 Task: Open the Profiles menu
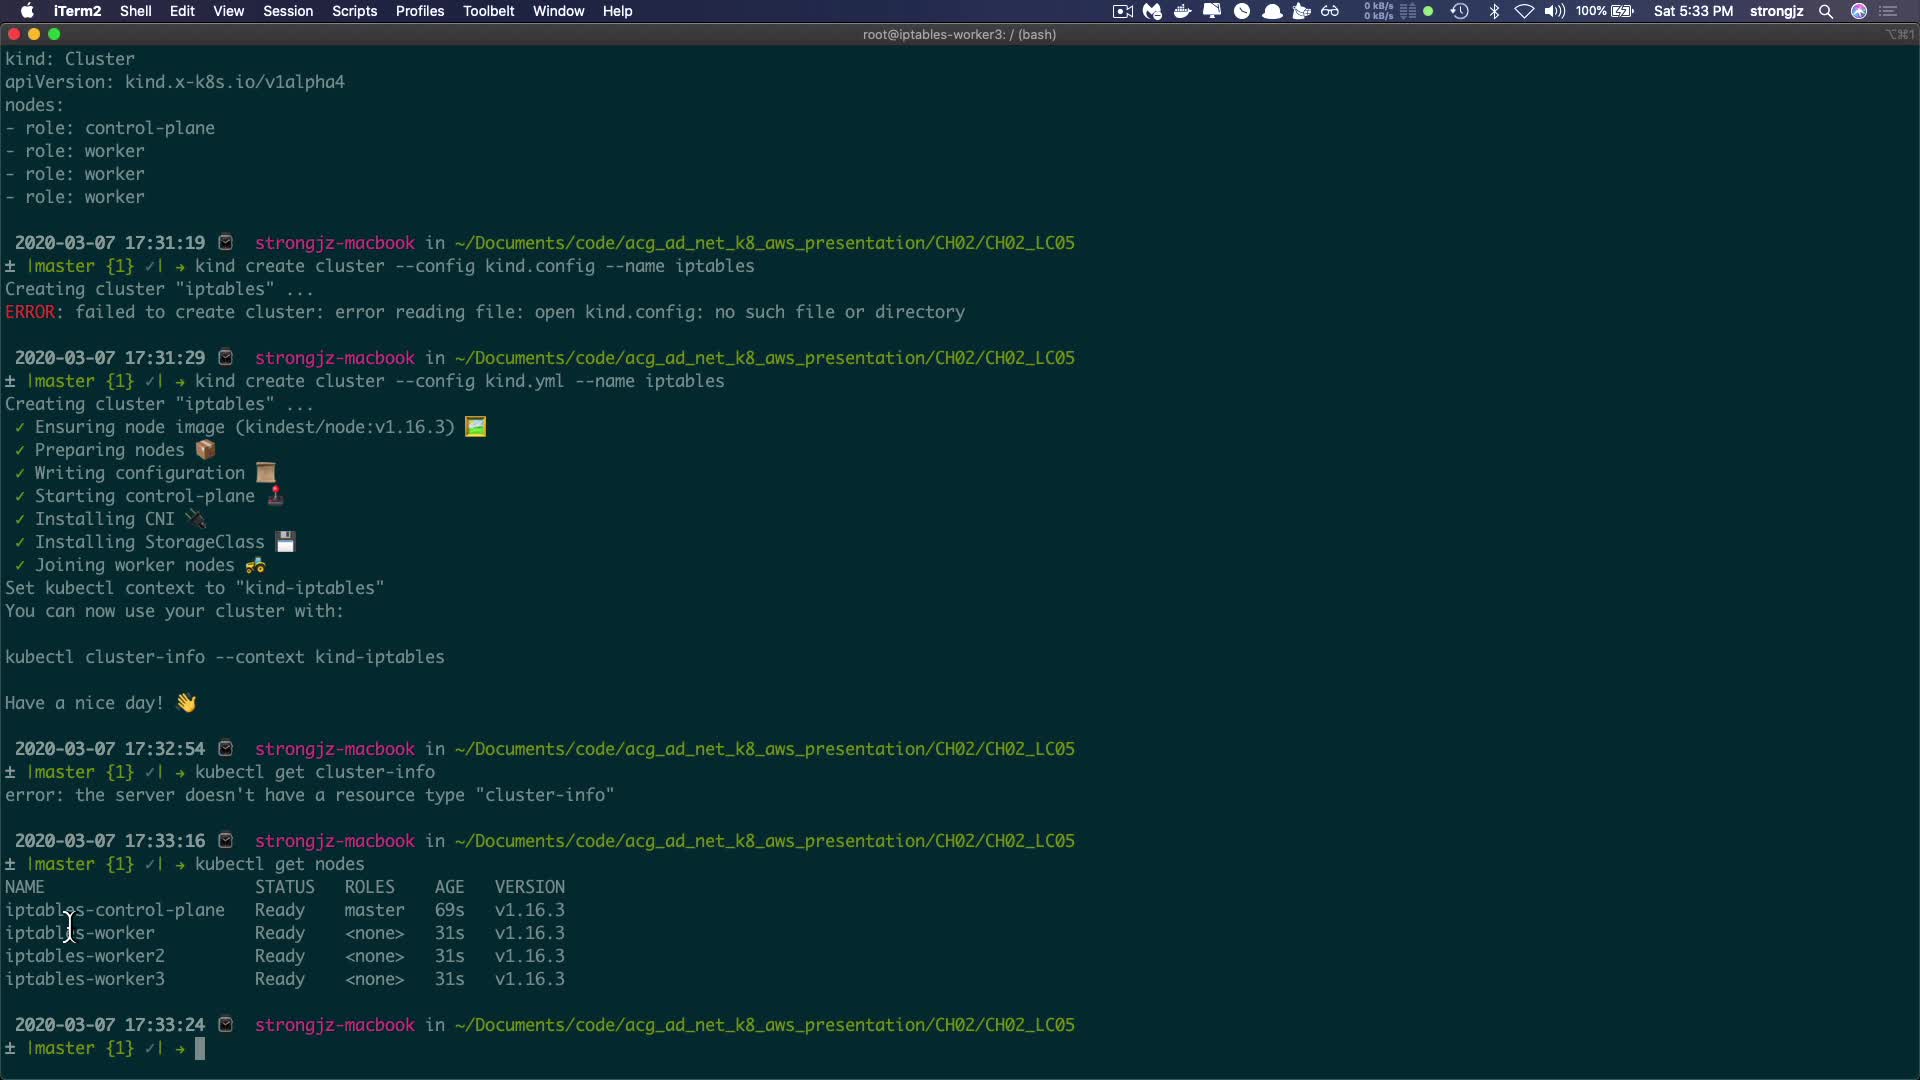point(419,11)
